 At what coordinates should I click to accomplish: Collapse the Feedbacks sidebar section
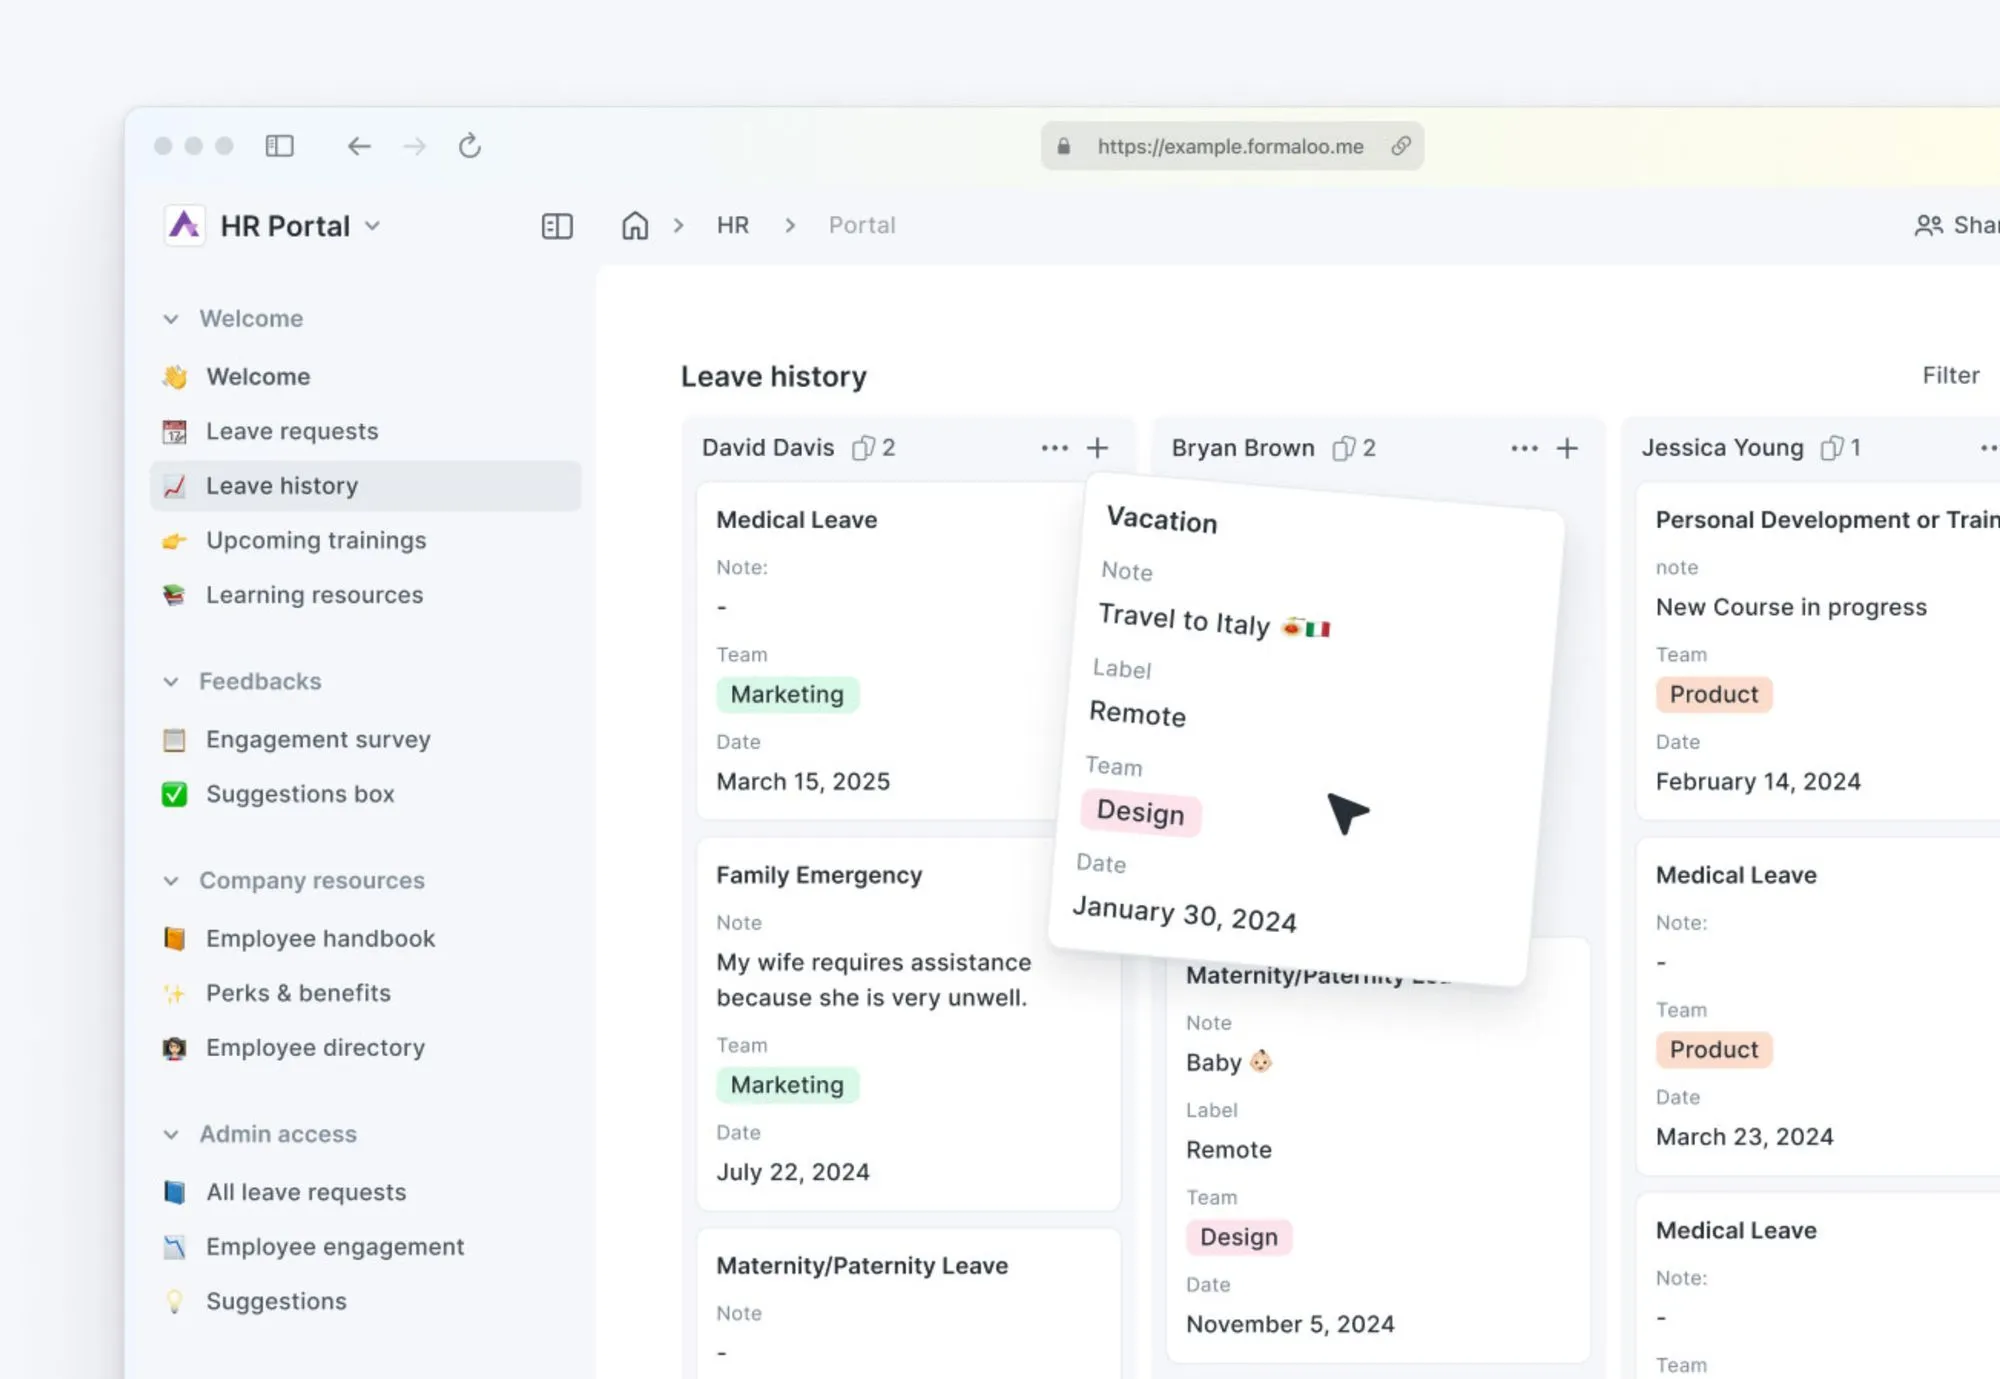171,682
